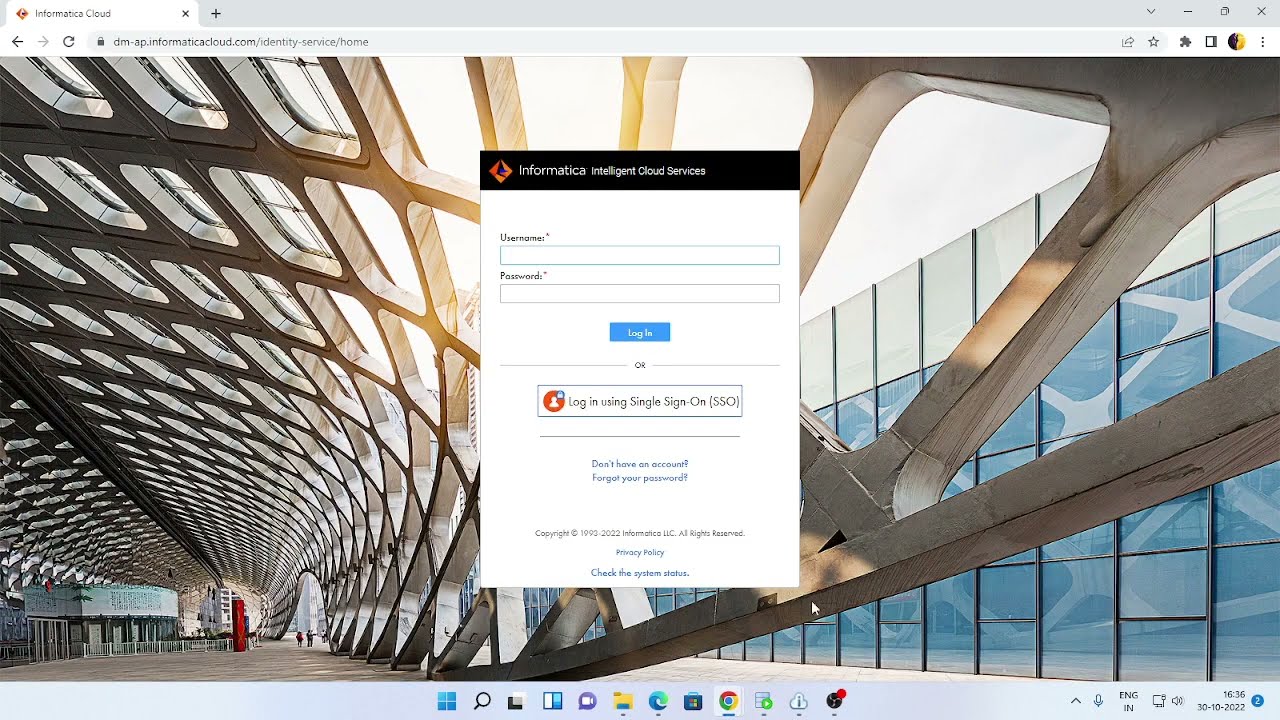The width and height of the screenshot is (1280, 720).
Task: Open the red-dot recording app on taskbar
Action: tap(835, 701)
